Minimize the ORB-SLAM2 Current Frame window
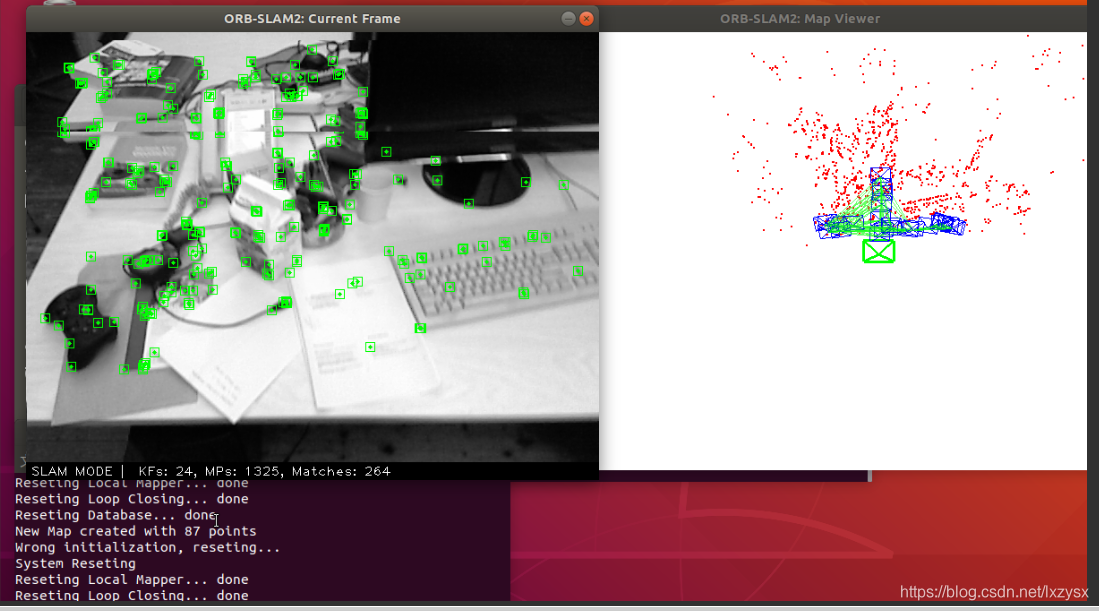Screen dimensions: 1099x611 coord(568,19)
